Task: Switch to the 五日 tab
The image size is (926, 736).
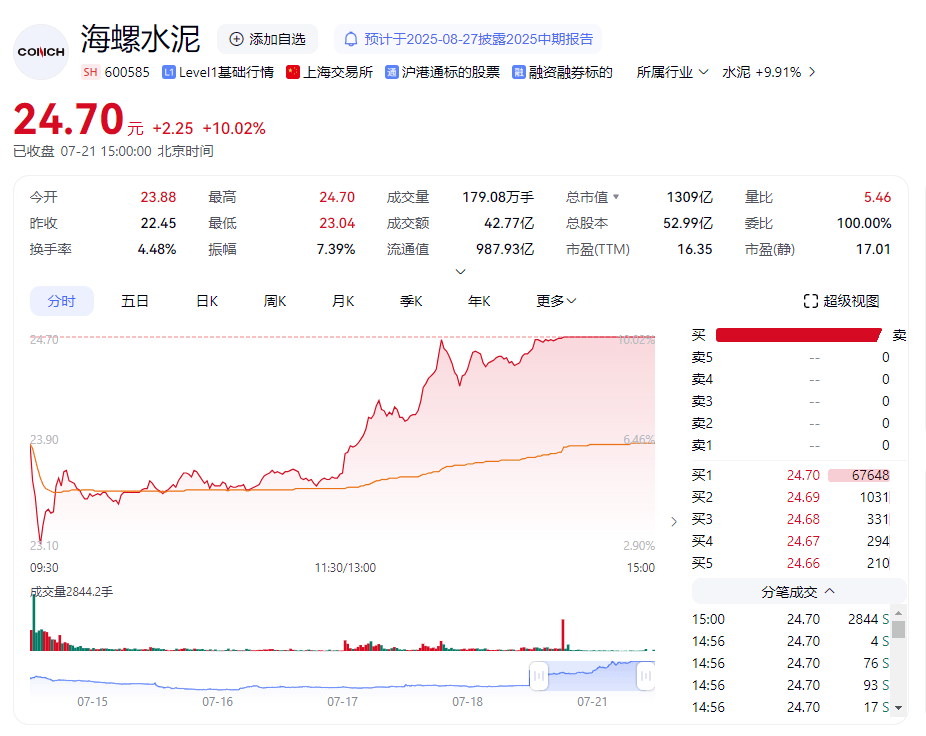Action: tap(135, 301)
